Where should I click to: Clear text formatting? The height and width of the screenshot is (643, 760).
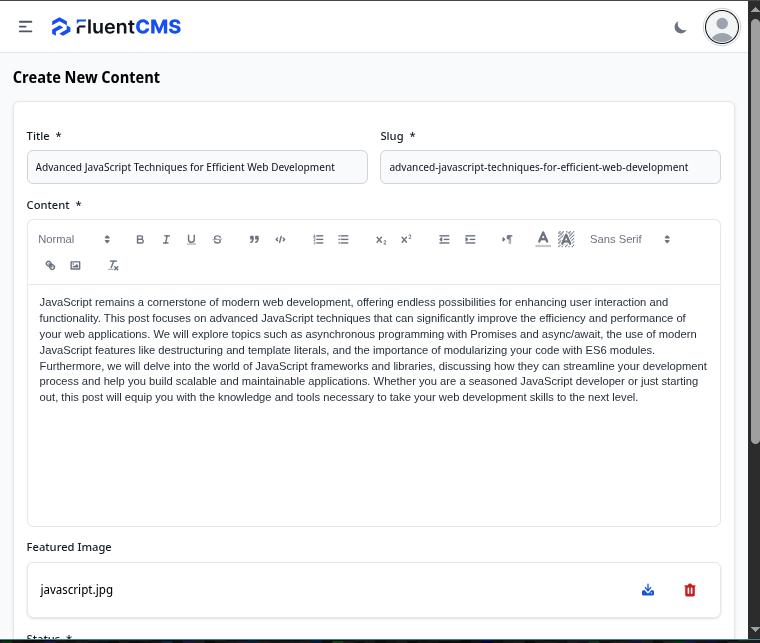[x=113, y=266]
